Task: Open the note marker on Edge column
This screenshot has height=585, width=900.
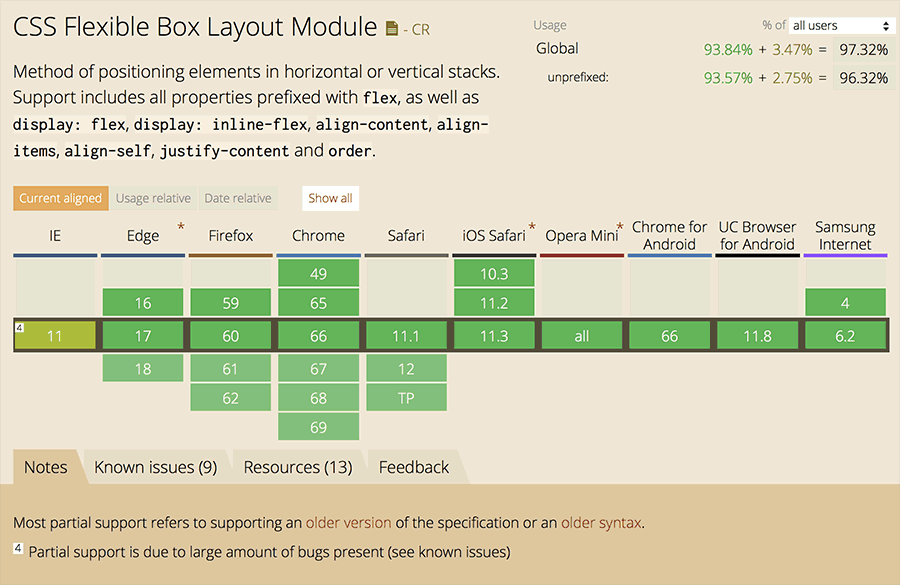Action: tap(181, 226)
